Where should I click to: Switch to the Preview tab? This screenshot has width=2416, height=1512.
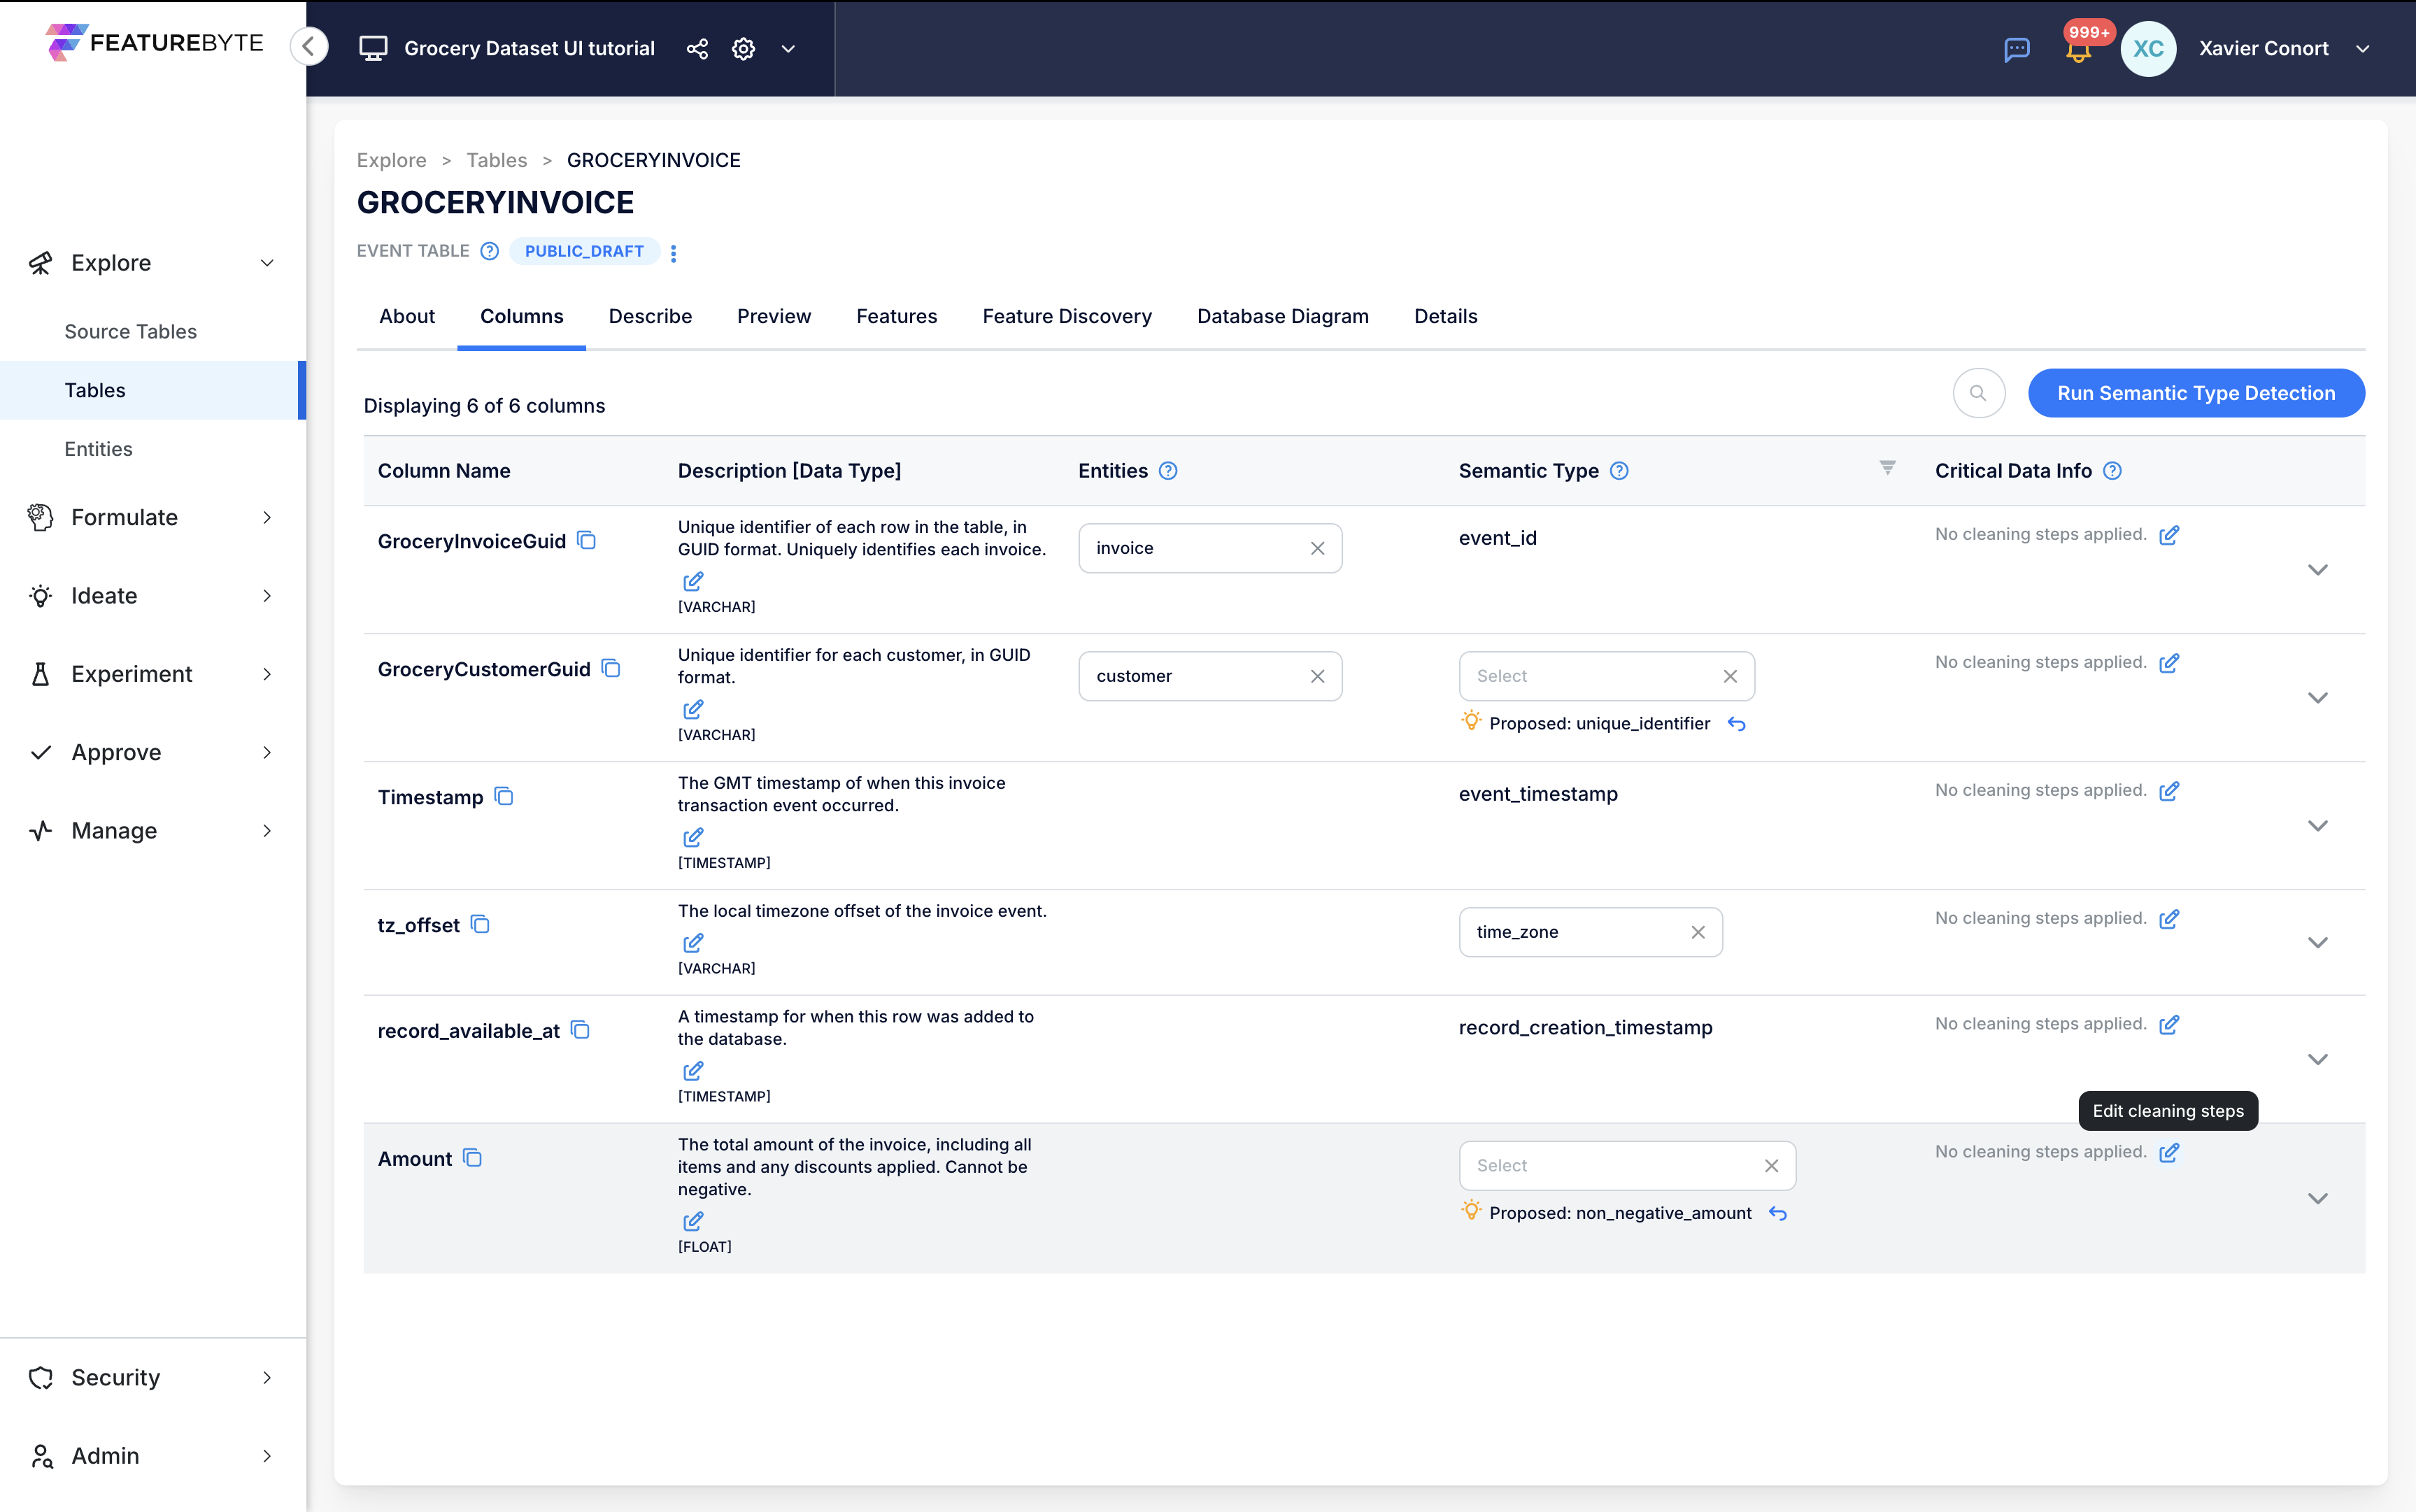point(774,315)
